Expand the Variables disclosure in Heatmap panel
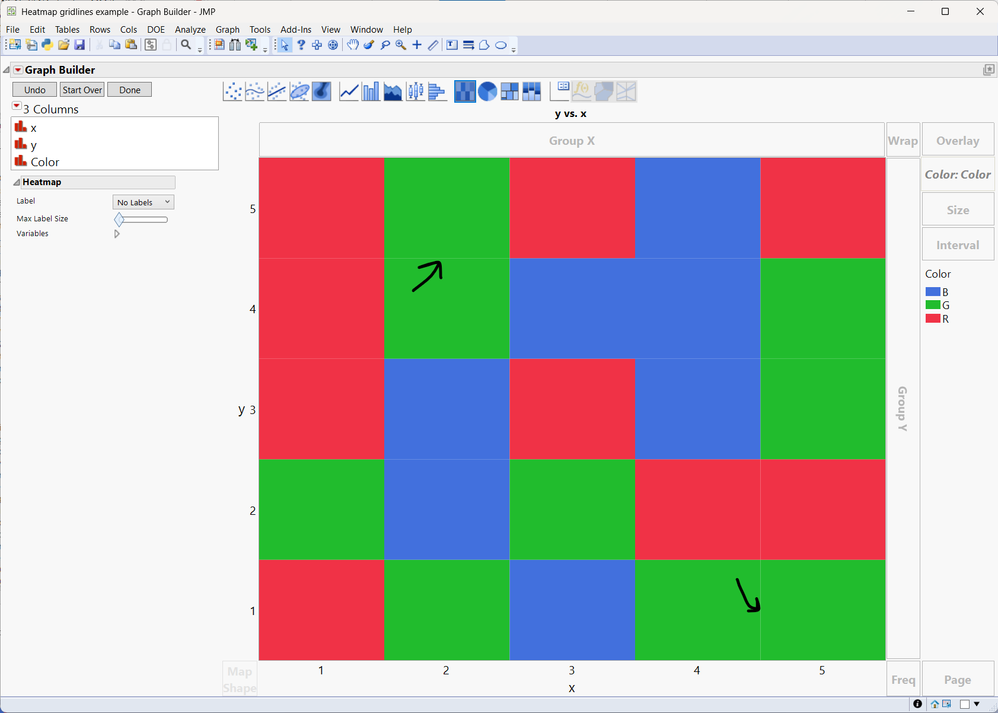This screenshot has width=998, height=713. (x=116, y=233)
